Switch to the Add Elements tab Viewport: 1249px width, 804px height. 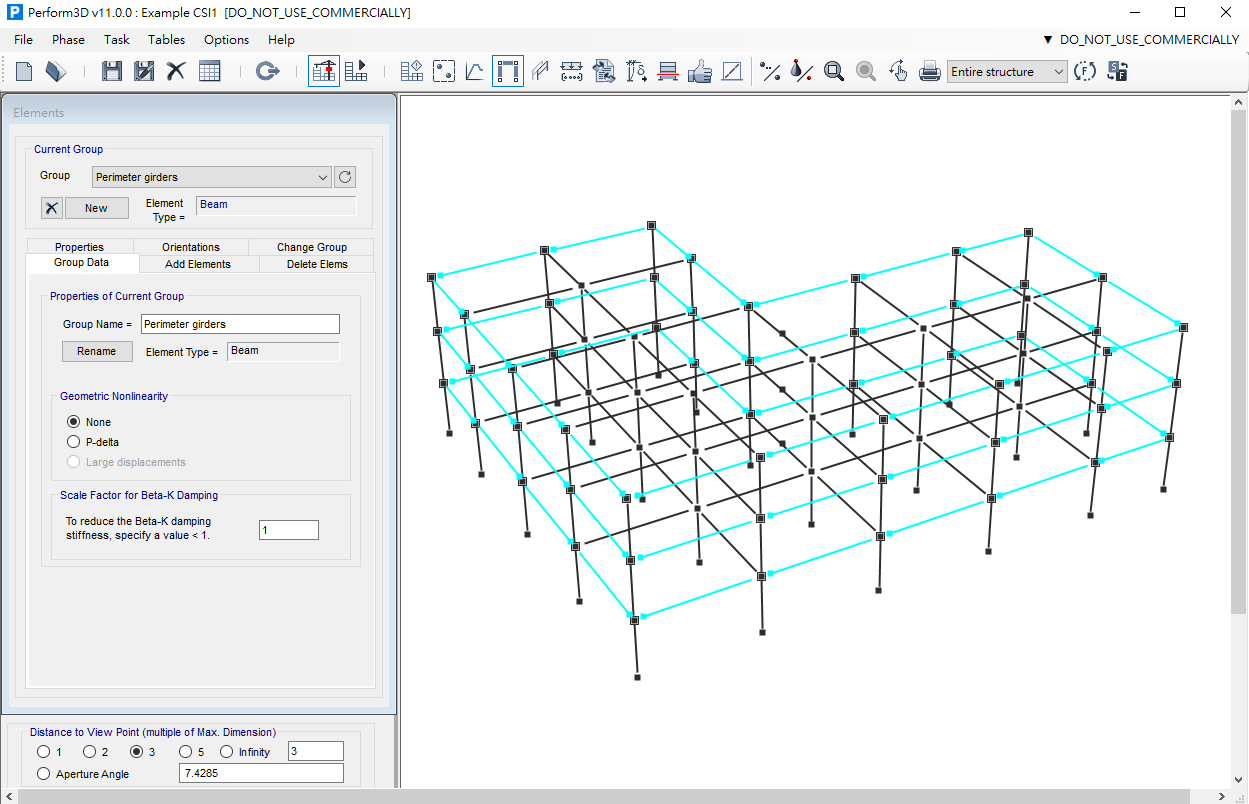click(198, 264)
